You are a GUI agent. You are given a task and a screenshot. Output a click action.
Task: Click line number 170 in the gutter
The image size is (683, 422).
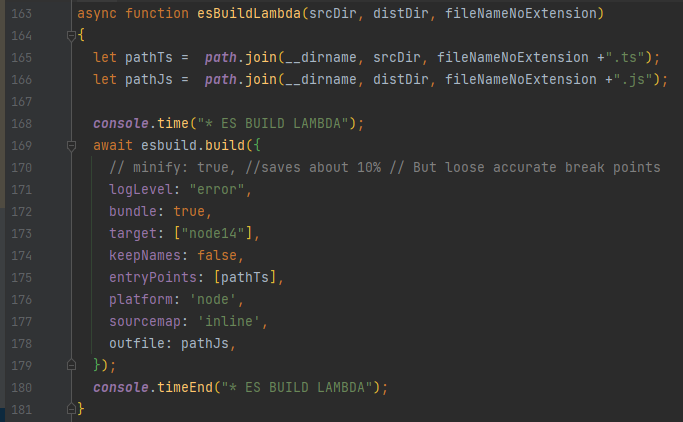[x=21, y=168]
